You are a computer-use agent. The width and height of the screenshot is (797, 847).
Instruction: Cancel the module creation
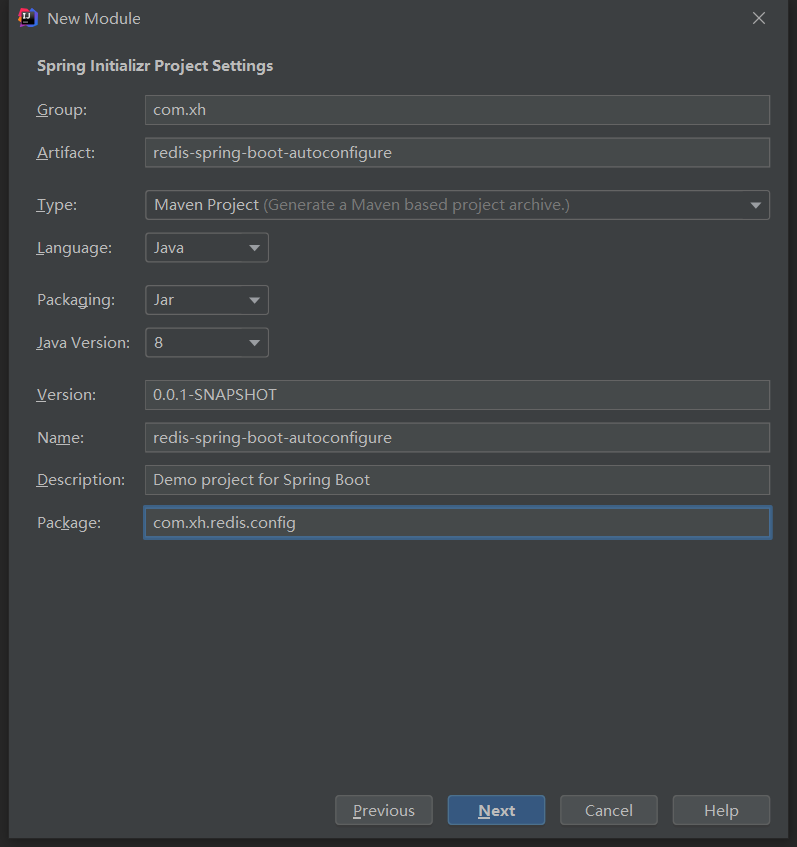(x=608, y=810)
